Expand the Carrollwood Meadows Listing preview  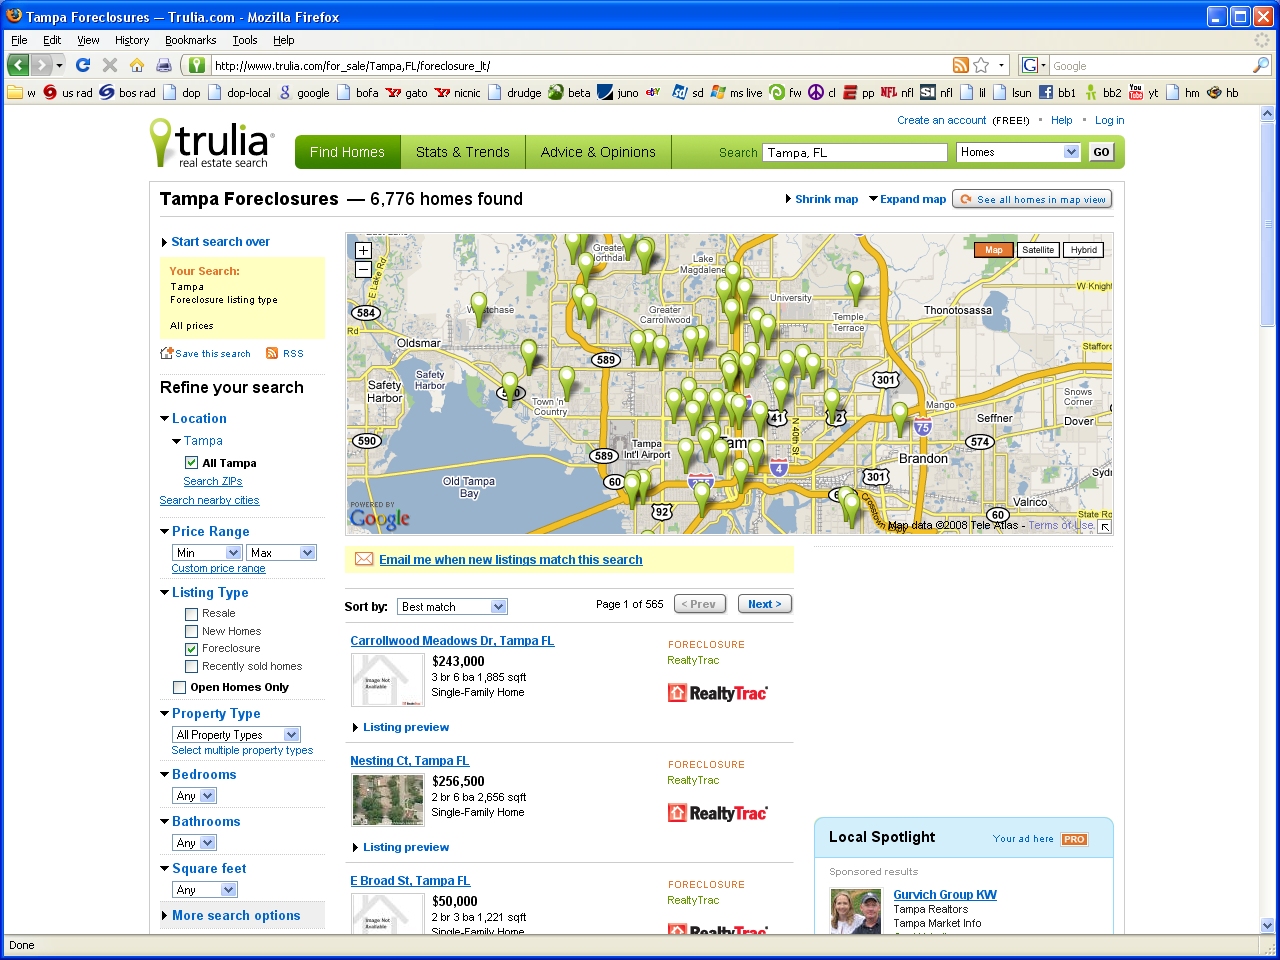click(x=406, y=727)
